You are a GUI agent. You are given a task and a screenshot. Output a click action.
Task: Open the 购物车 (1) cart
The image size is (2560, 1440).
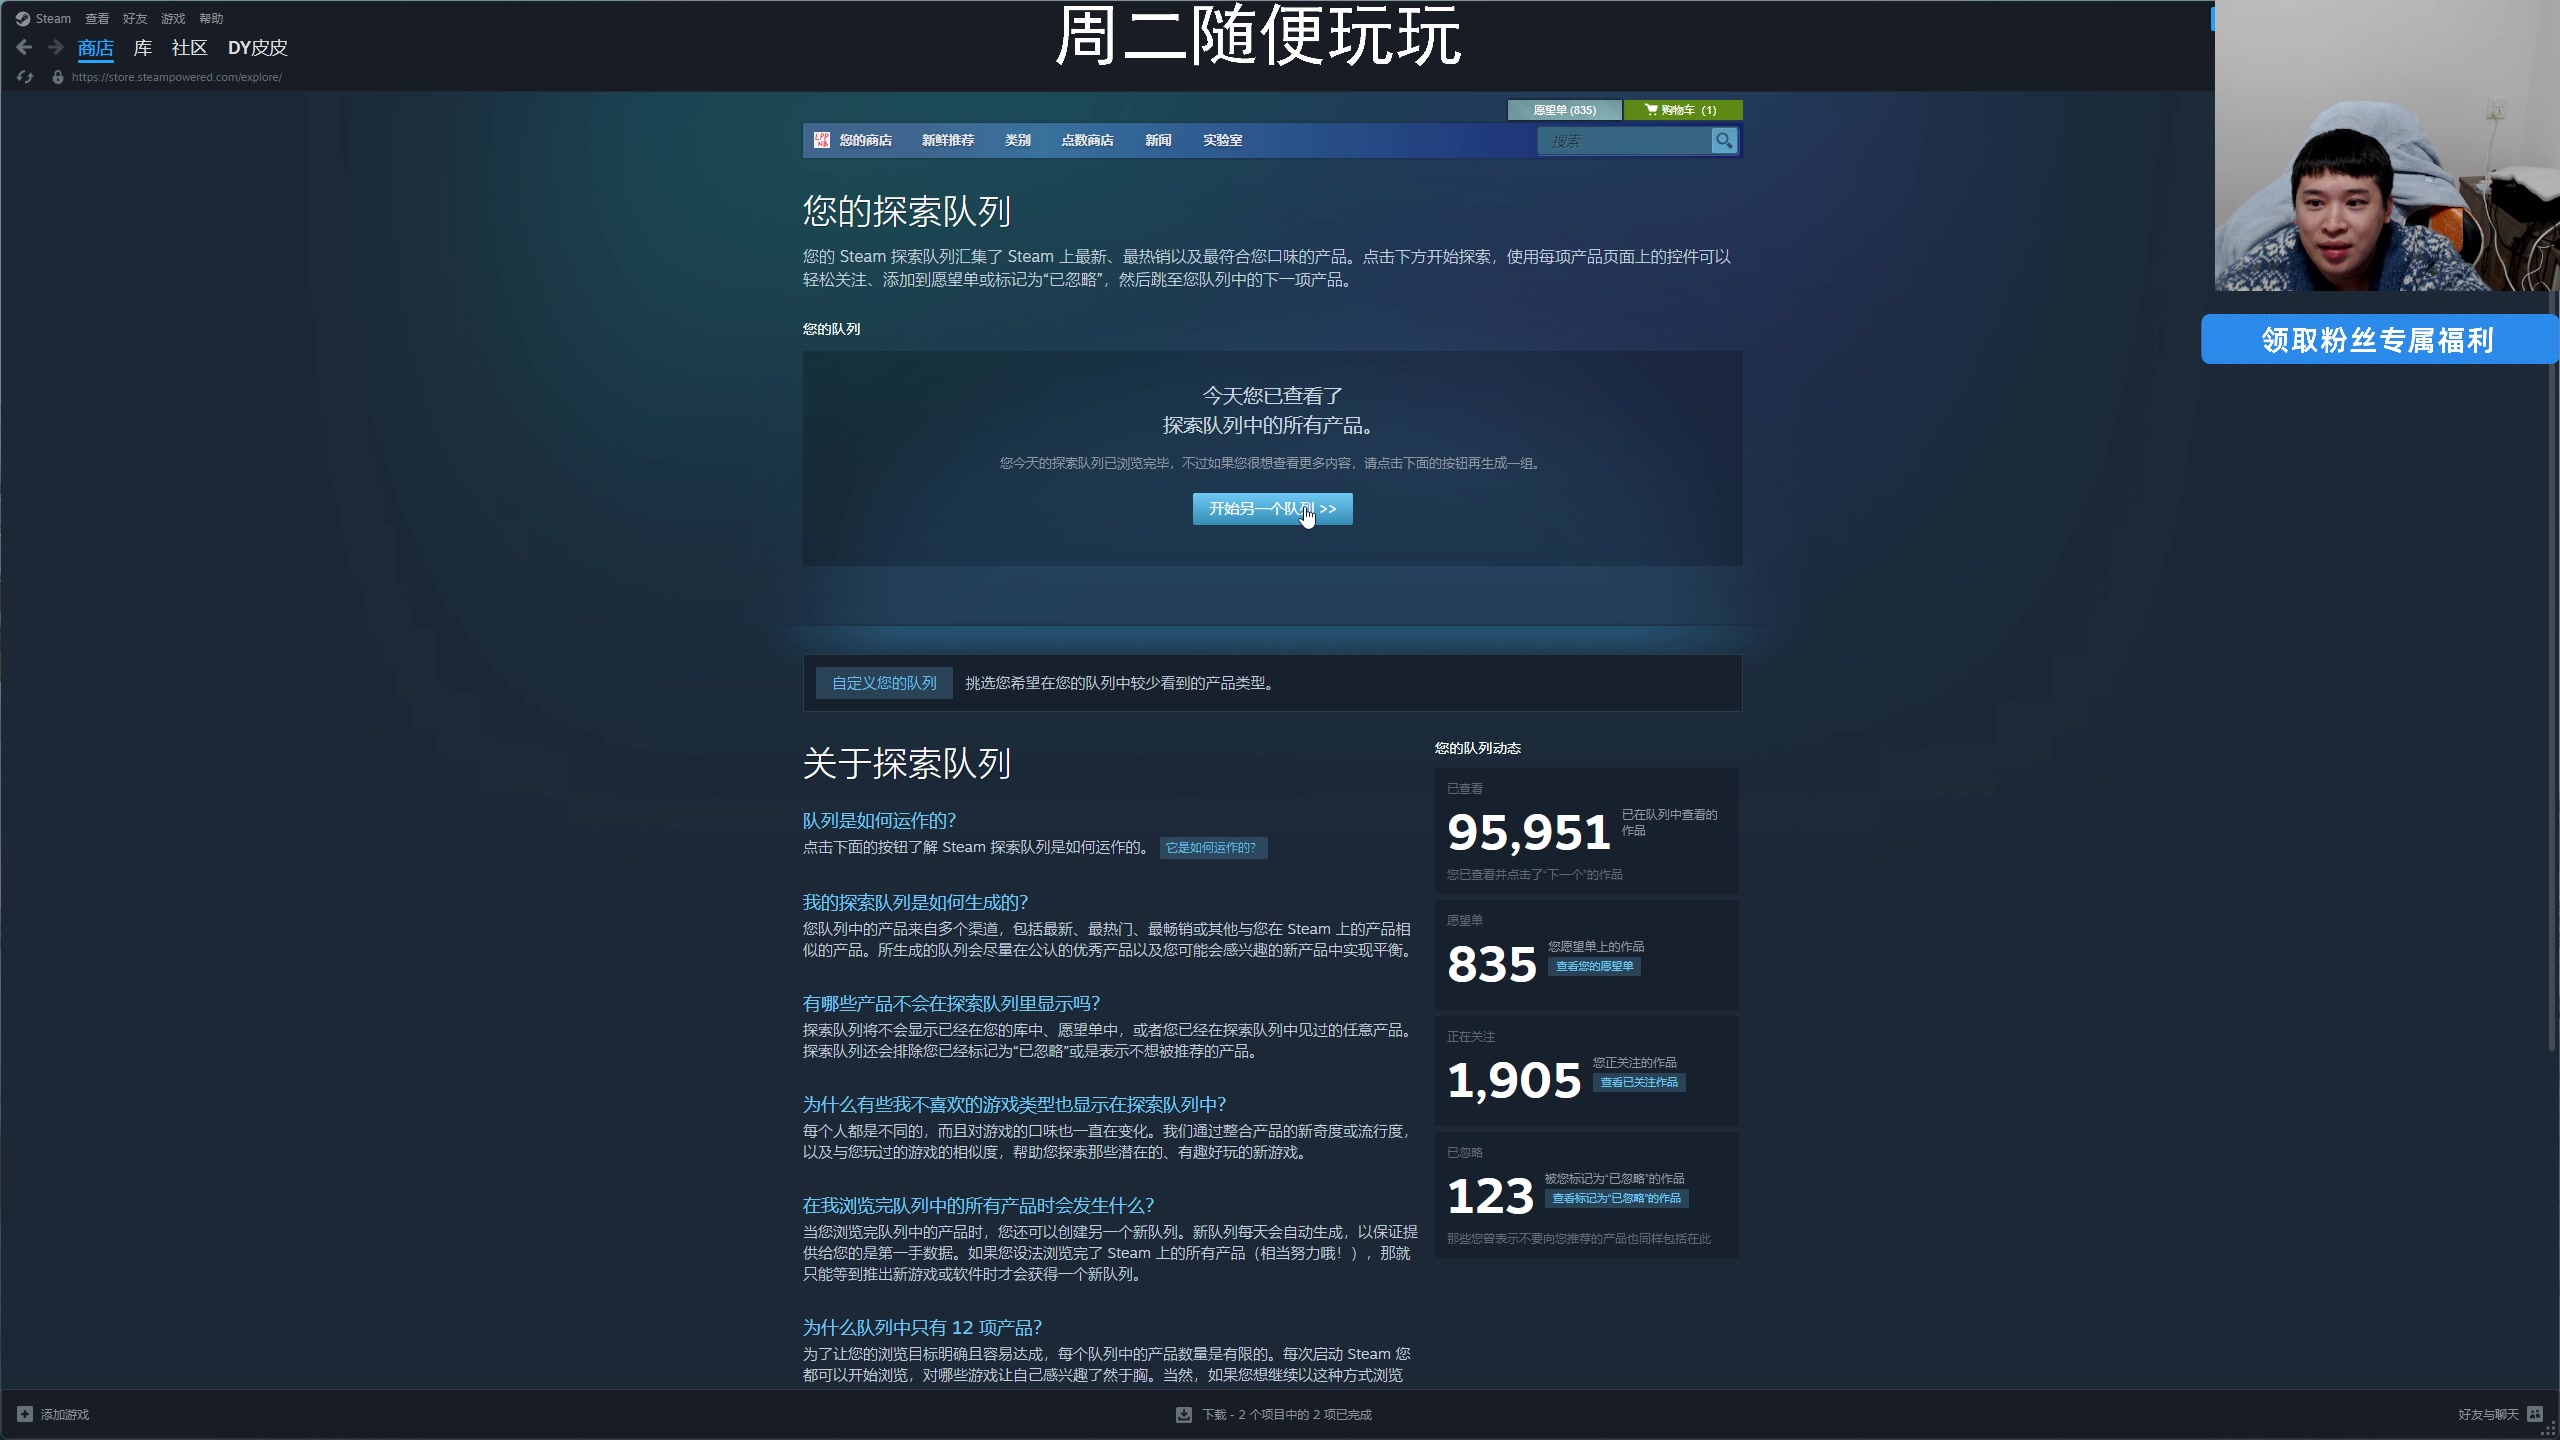click(1683, 110)
